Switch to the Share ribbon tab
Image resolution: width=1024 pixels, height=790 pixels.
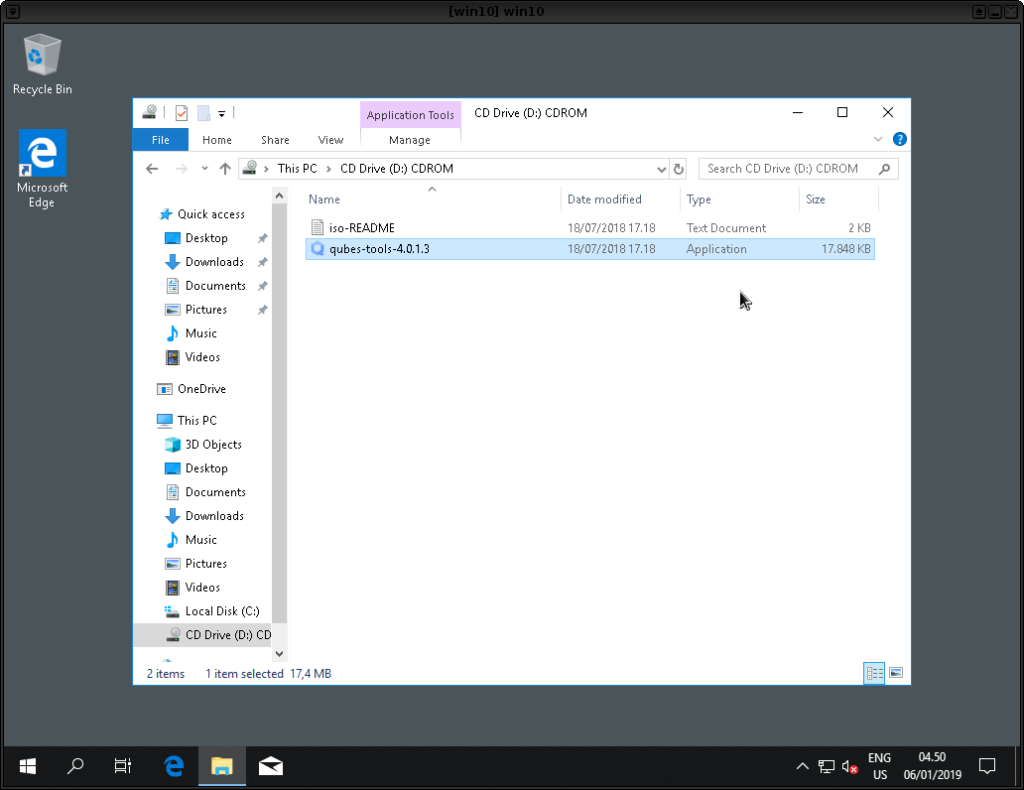tap(275, 140)
